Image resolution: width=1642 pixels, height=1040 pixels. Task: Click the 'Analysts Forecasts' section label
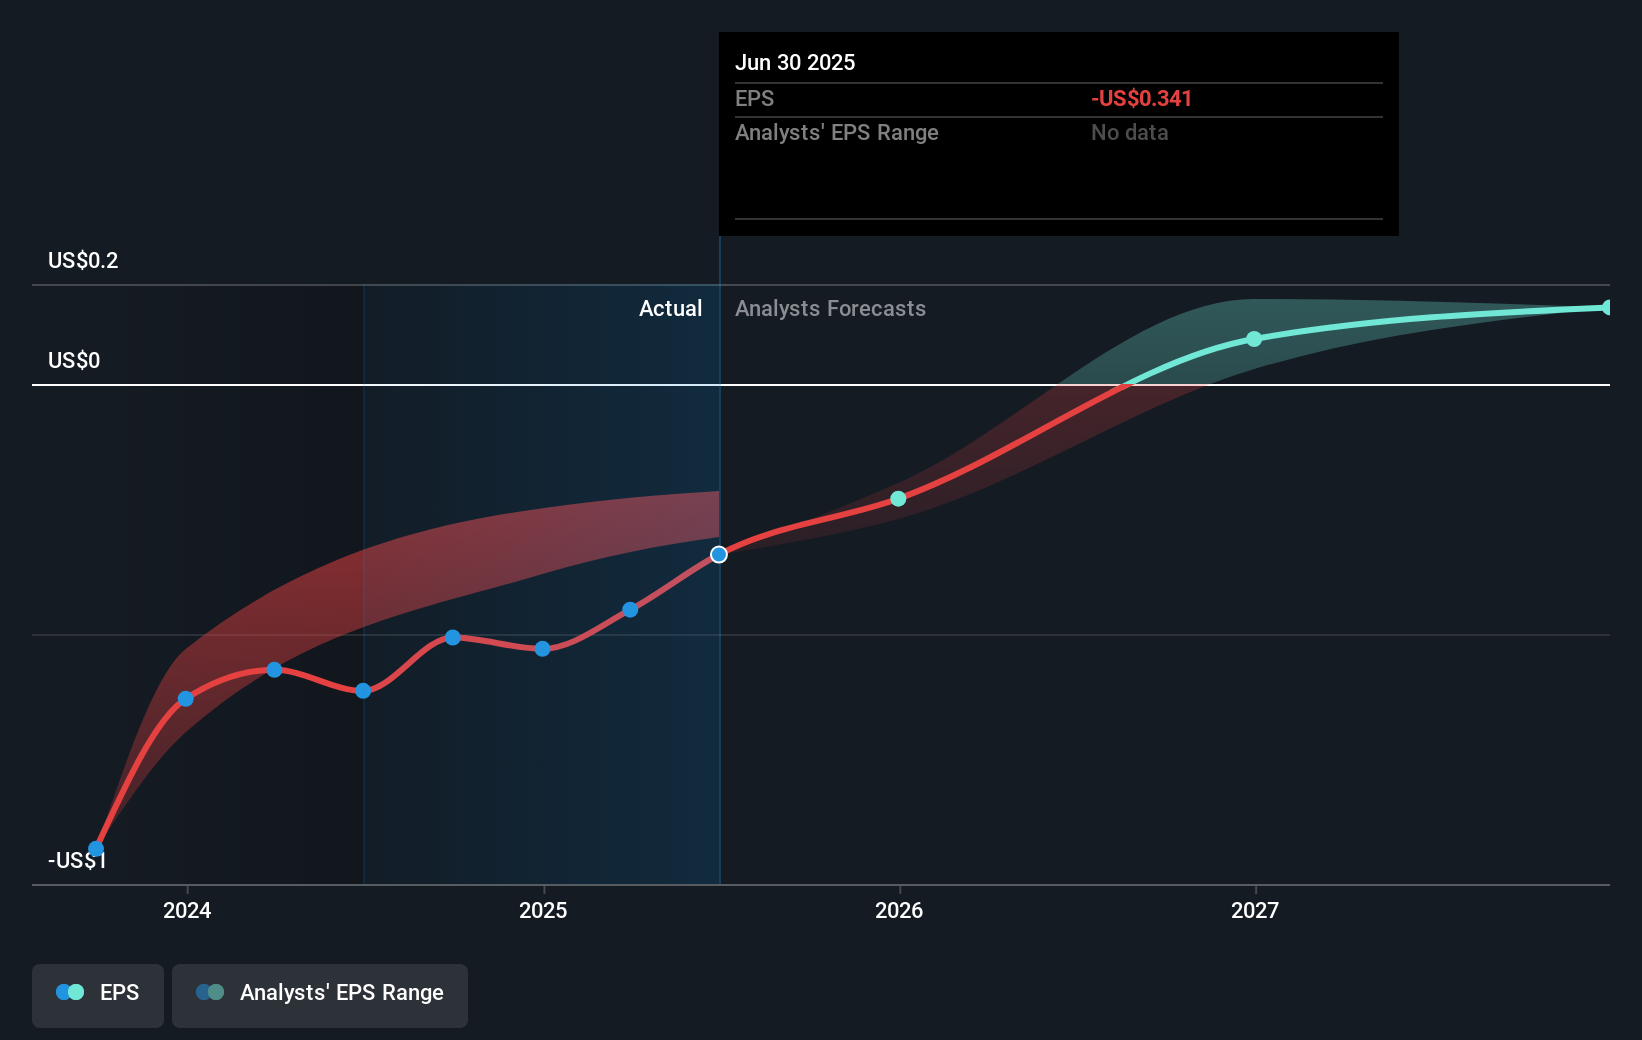pyautogui.click(x=830, y=309)
